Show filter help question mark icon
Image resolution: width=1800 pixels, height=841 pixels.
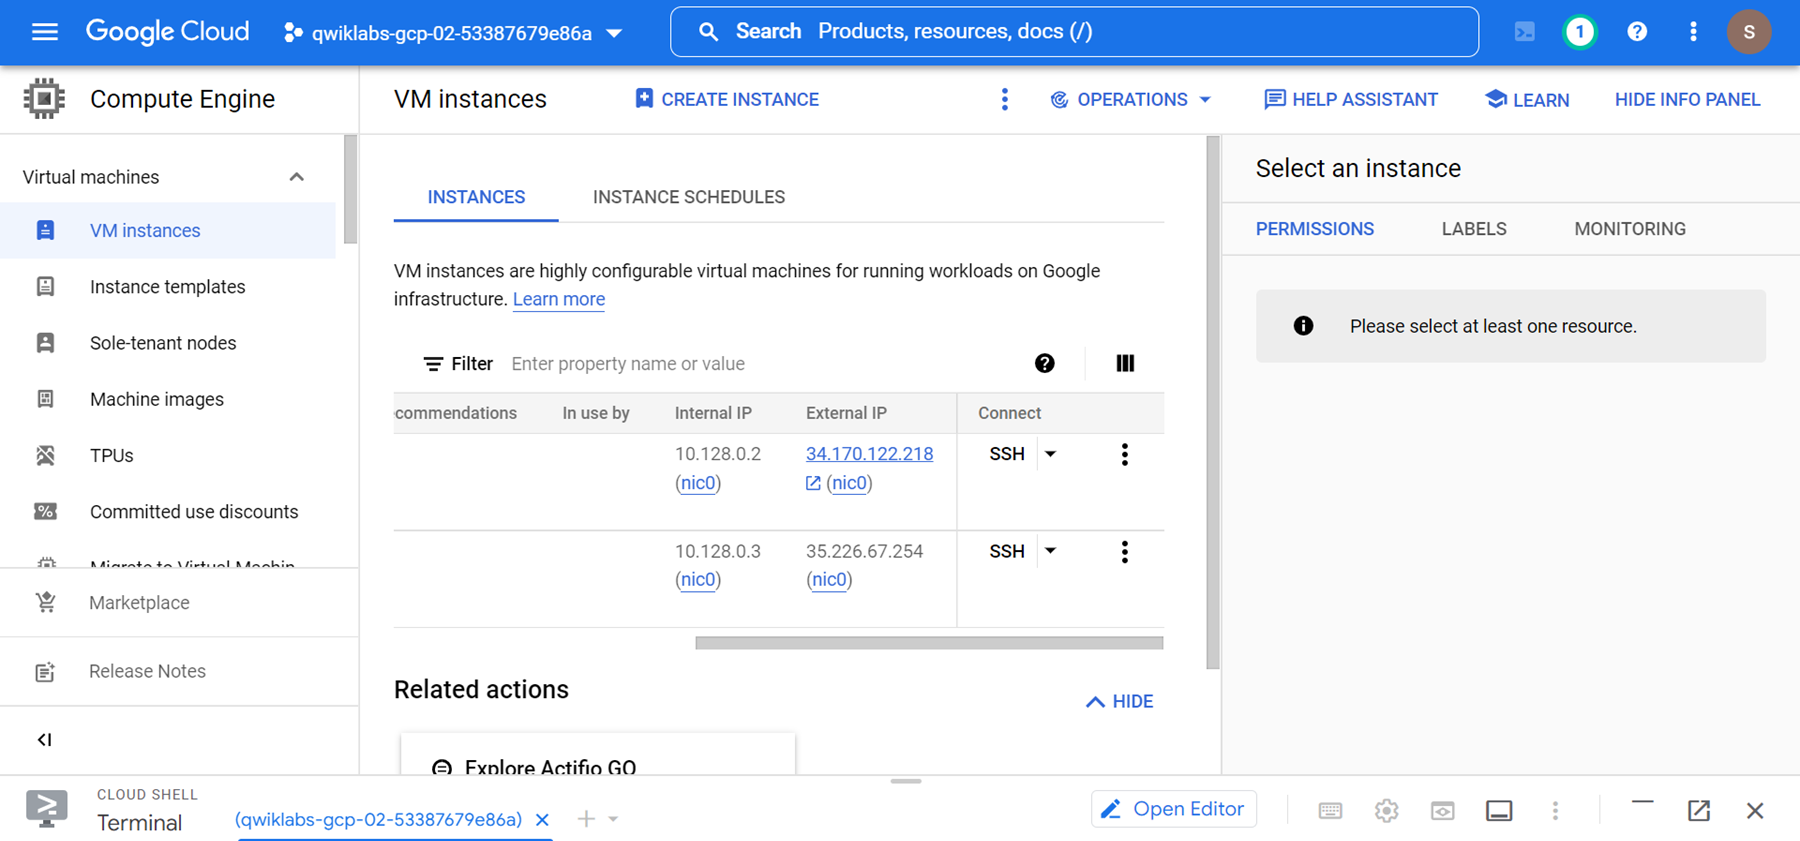[x=1044, y=363]
